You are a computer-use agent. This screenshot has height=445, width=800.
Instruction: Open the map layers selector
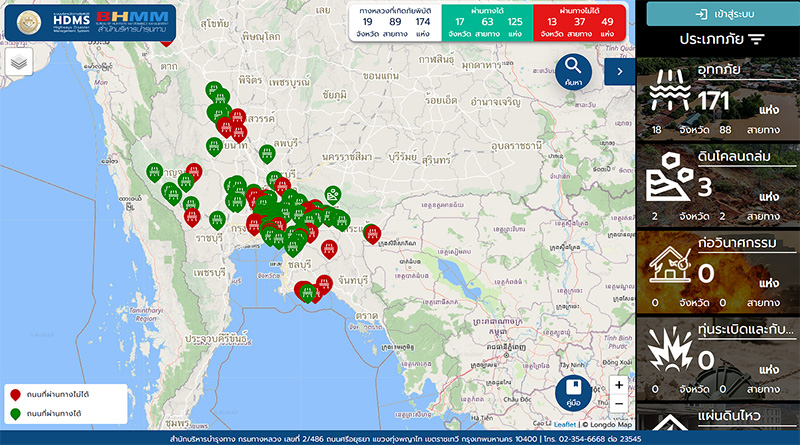point(19,62)
